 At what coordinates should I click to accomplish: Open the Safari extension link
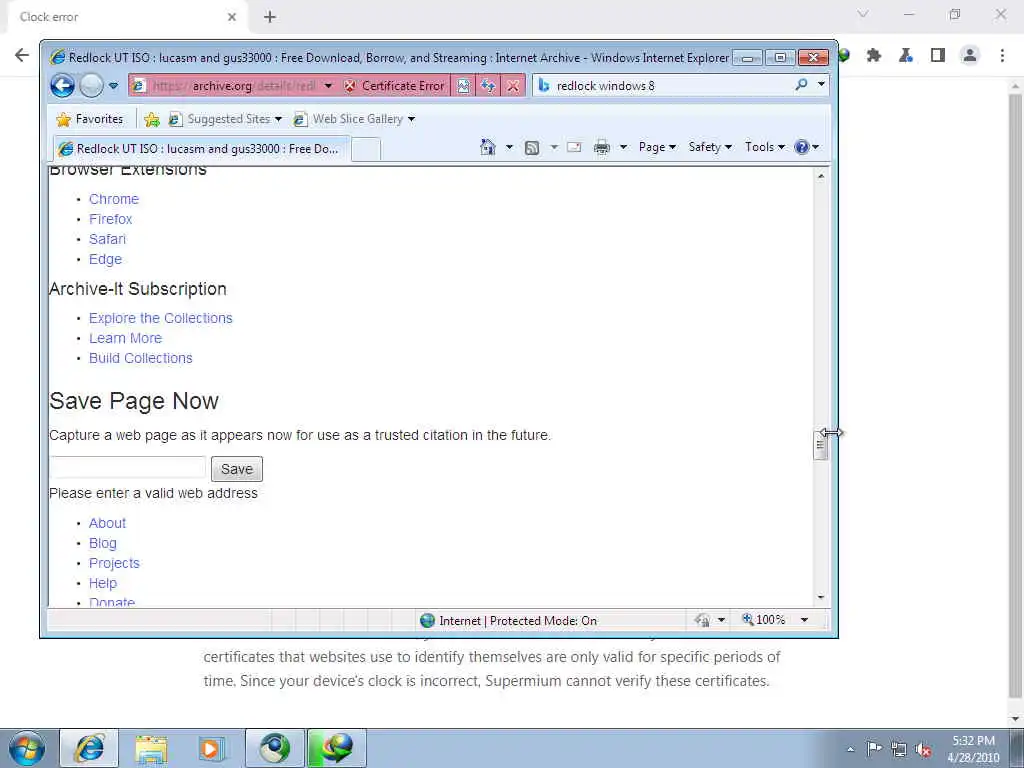click(x=107, y=239)
